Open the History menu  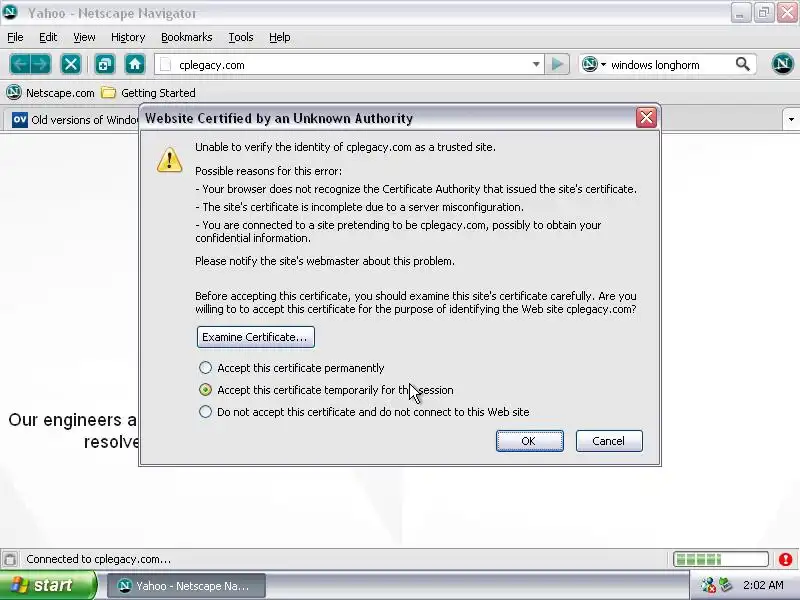128,37
